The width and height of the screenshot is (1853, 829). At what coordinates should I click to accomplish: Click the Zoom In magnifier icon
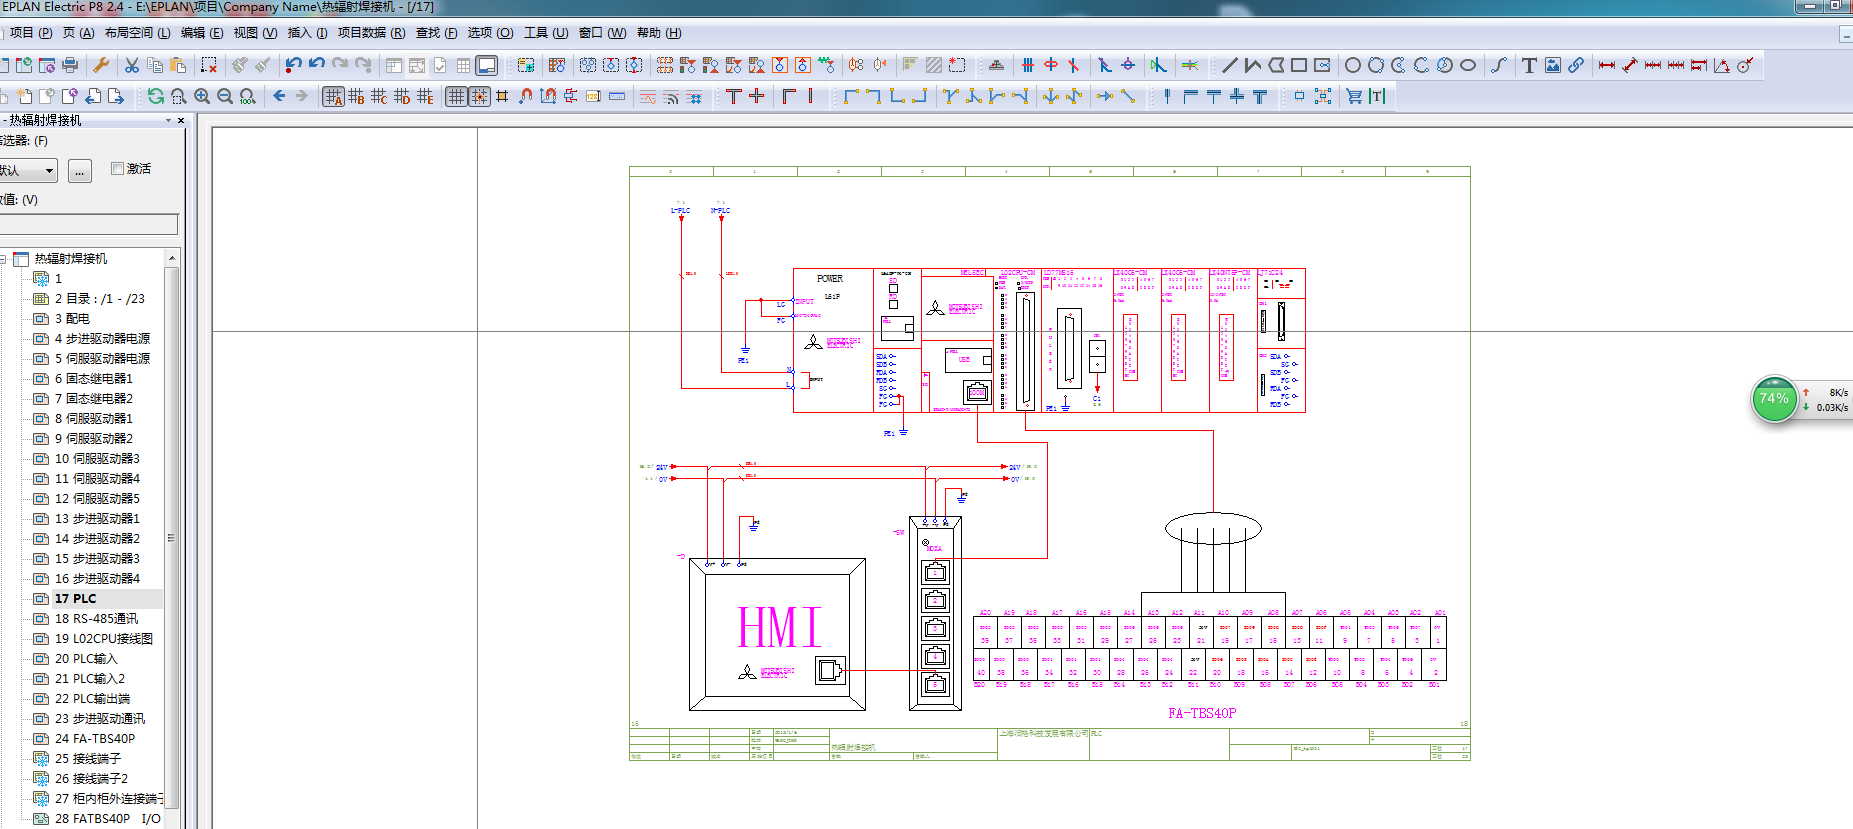coord(202,97)
